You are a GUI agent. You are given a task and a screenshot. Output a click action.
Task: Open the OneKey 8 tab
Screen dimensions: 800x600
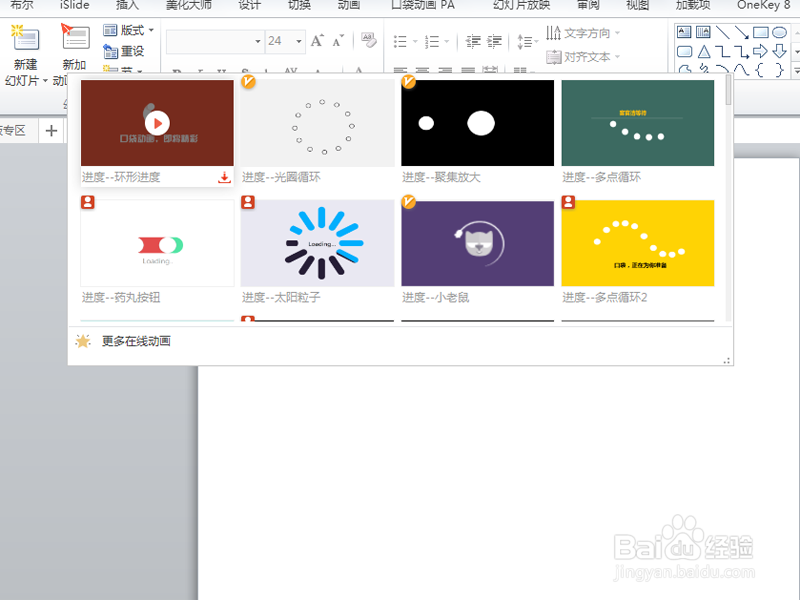coord(763,5)
